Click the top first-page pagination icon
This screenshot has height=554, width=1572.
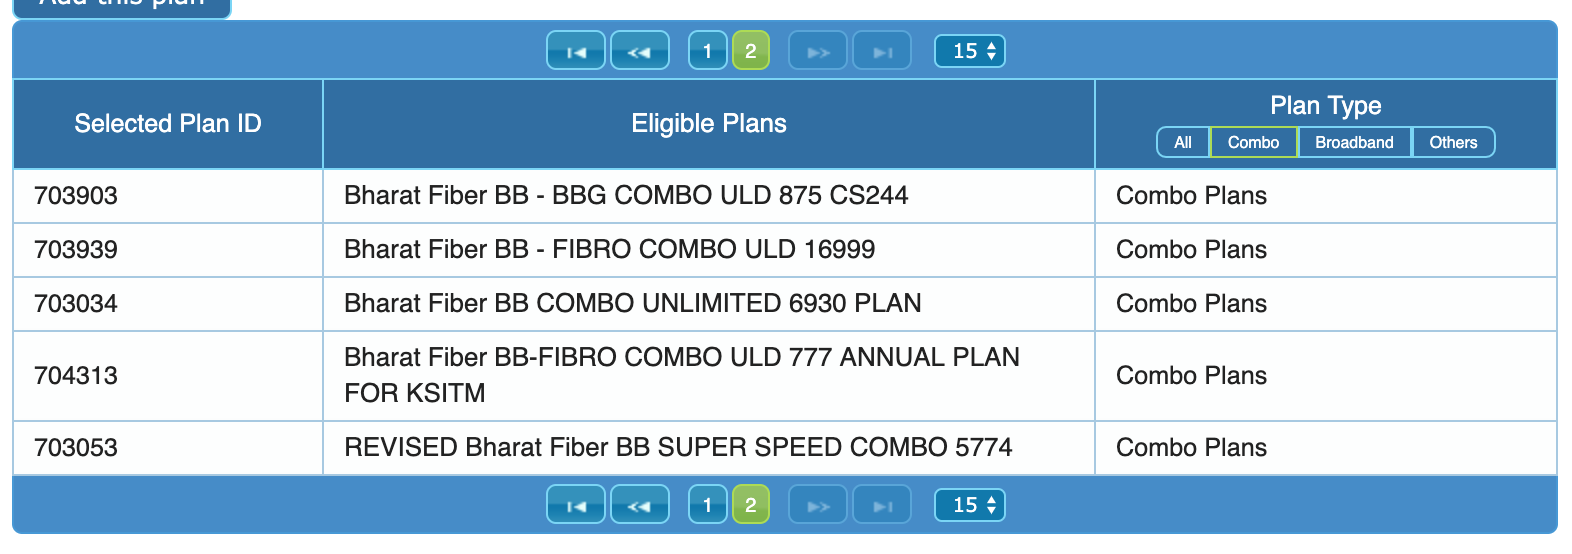(x=576, y=51)
